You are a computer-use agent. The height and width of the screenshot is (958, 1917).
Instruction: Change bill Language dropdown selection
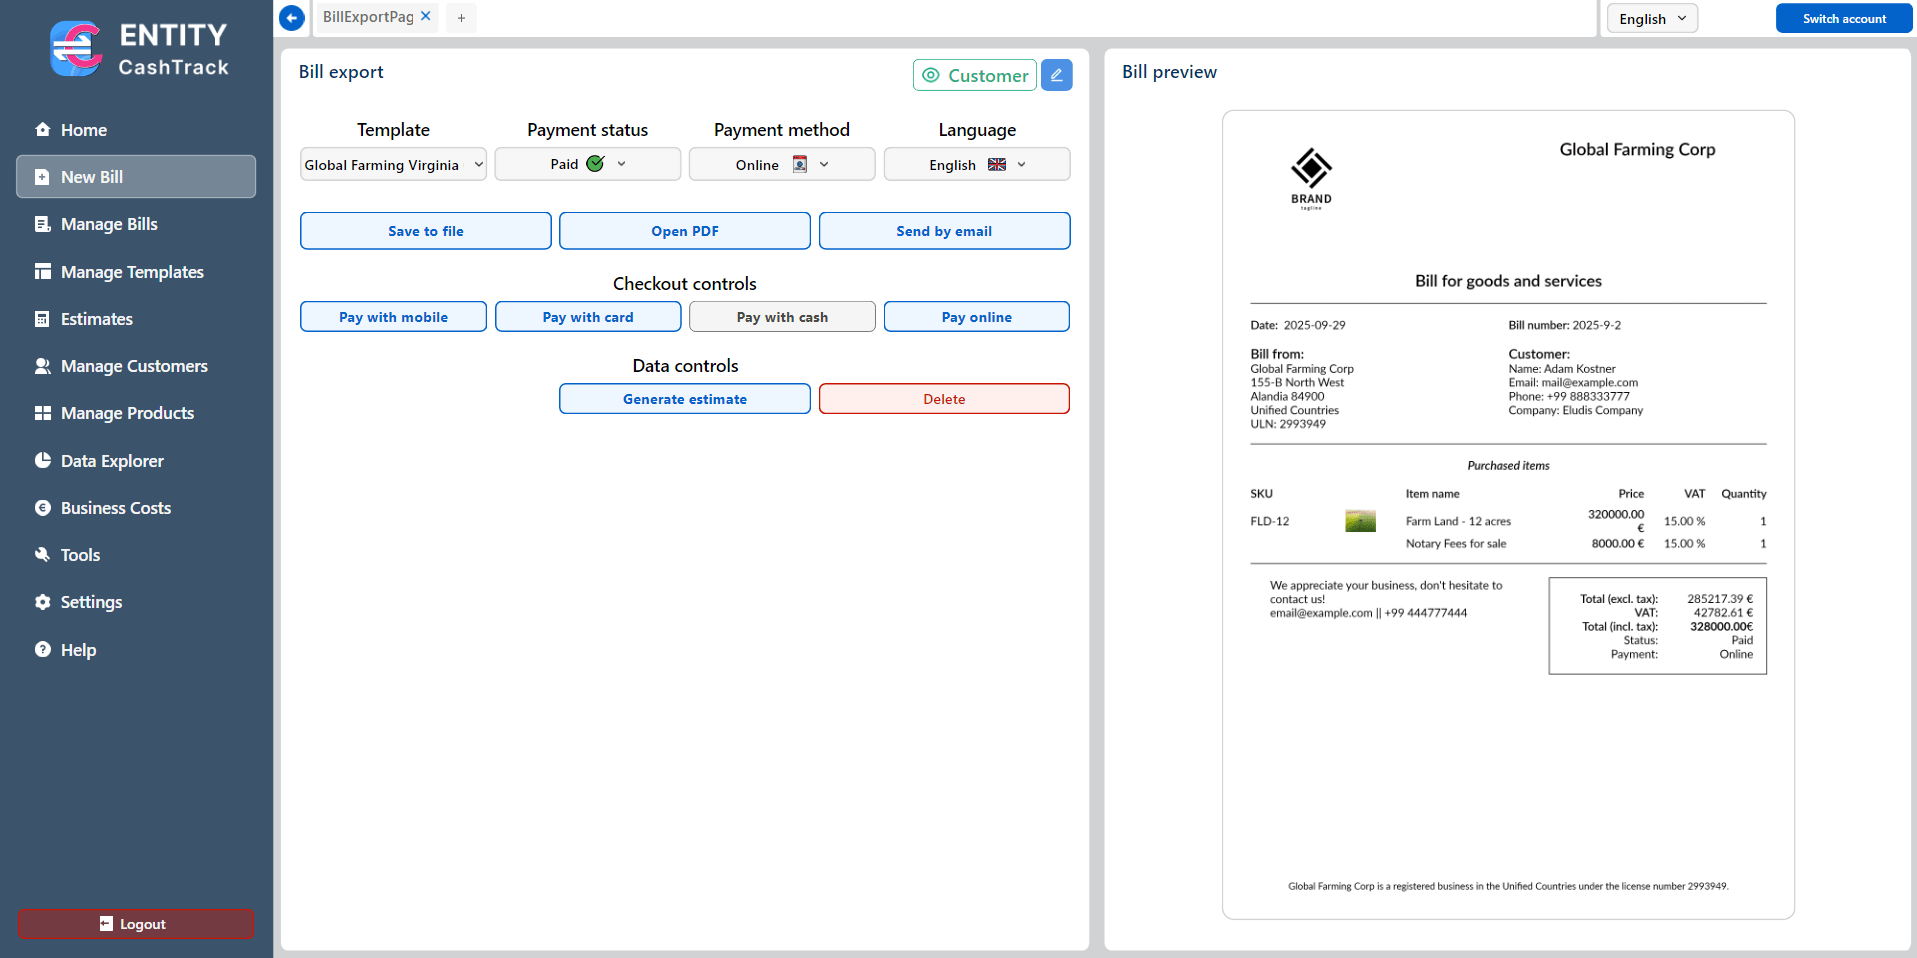tap(976, 165)
